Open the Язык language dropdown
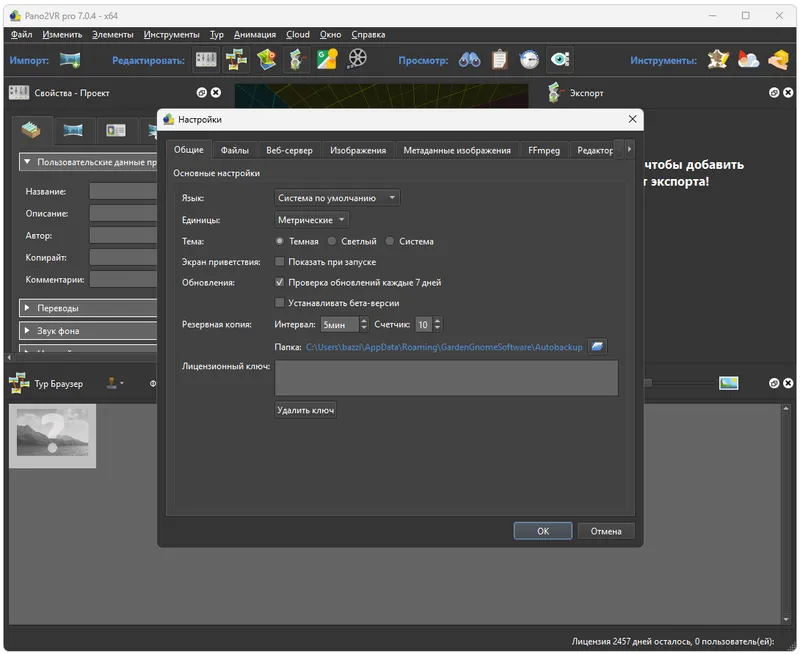This screenshot has height=654, width=800. pyautogui.click(x=337, y=197)
